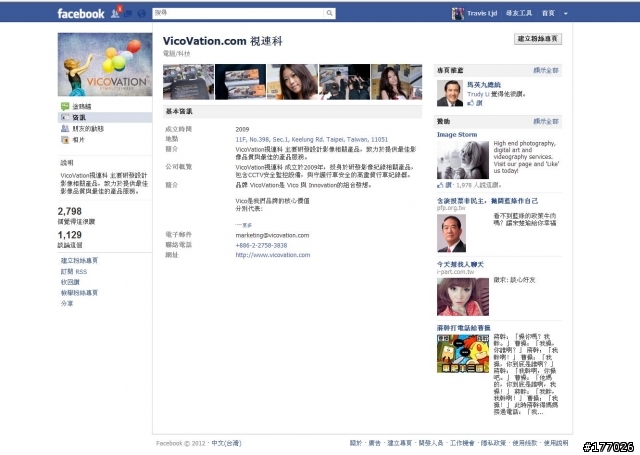
Task: Open the recommended page name link
Action: coord(484,85)
